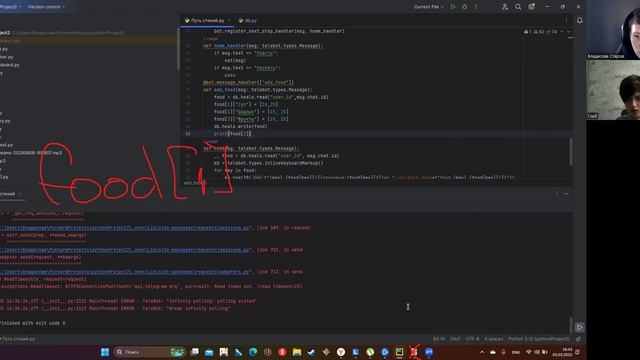Switch to the db.py editor tab
This screenshot has height=360, width=640.
(x=248, y=20)
